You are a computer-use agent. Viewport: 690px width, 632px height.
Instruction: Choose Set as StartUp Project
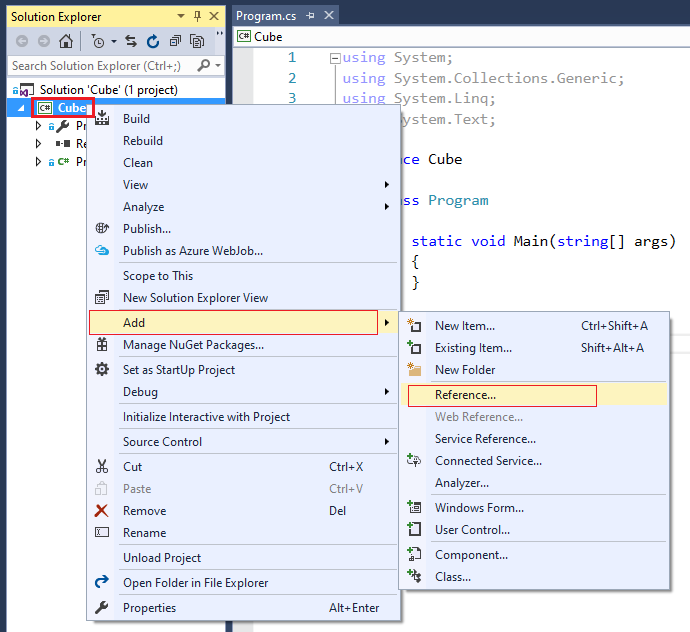244,370
